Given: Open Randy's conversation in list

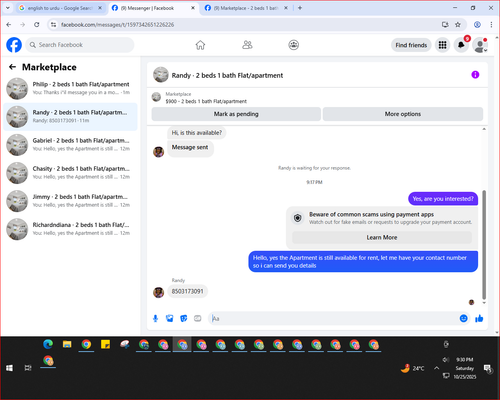Looking at the screenshot, I should coord(70,117).
